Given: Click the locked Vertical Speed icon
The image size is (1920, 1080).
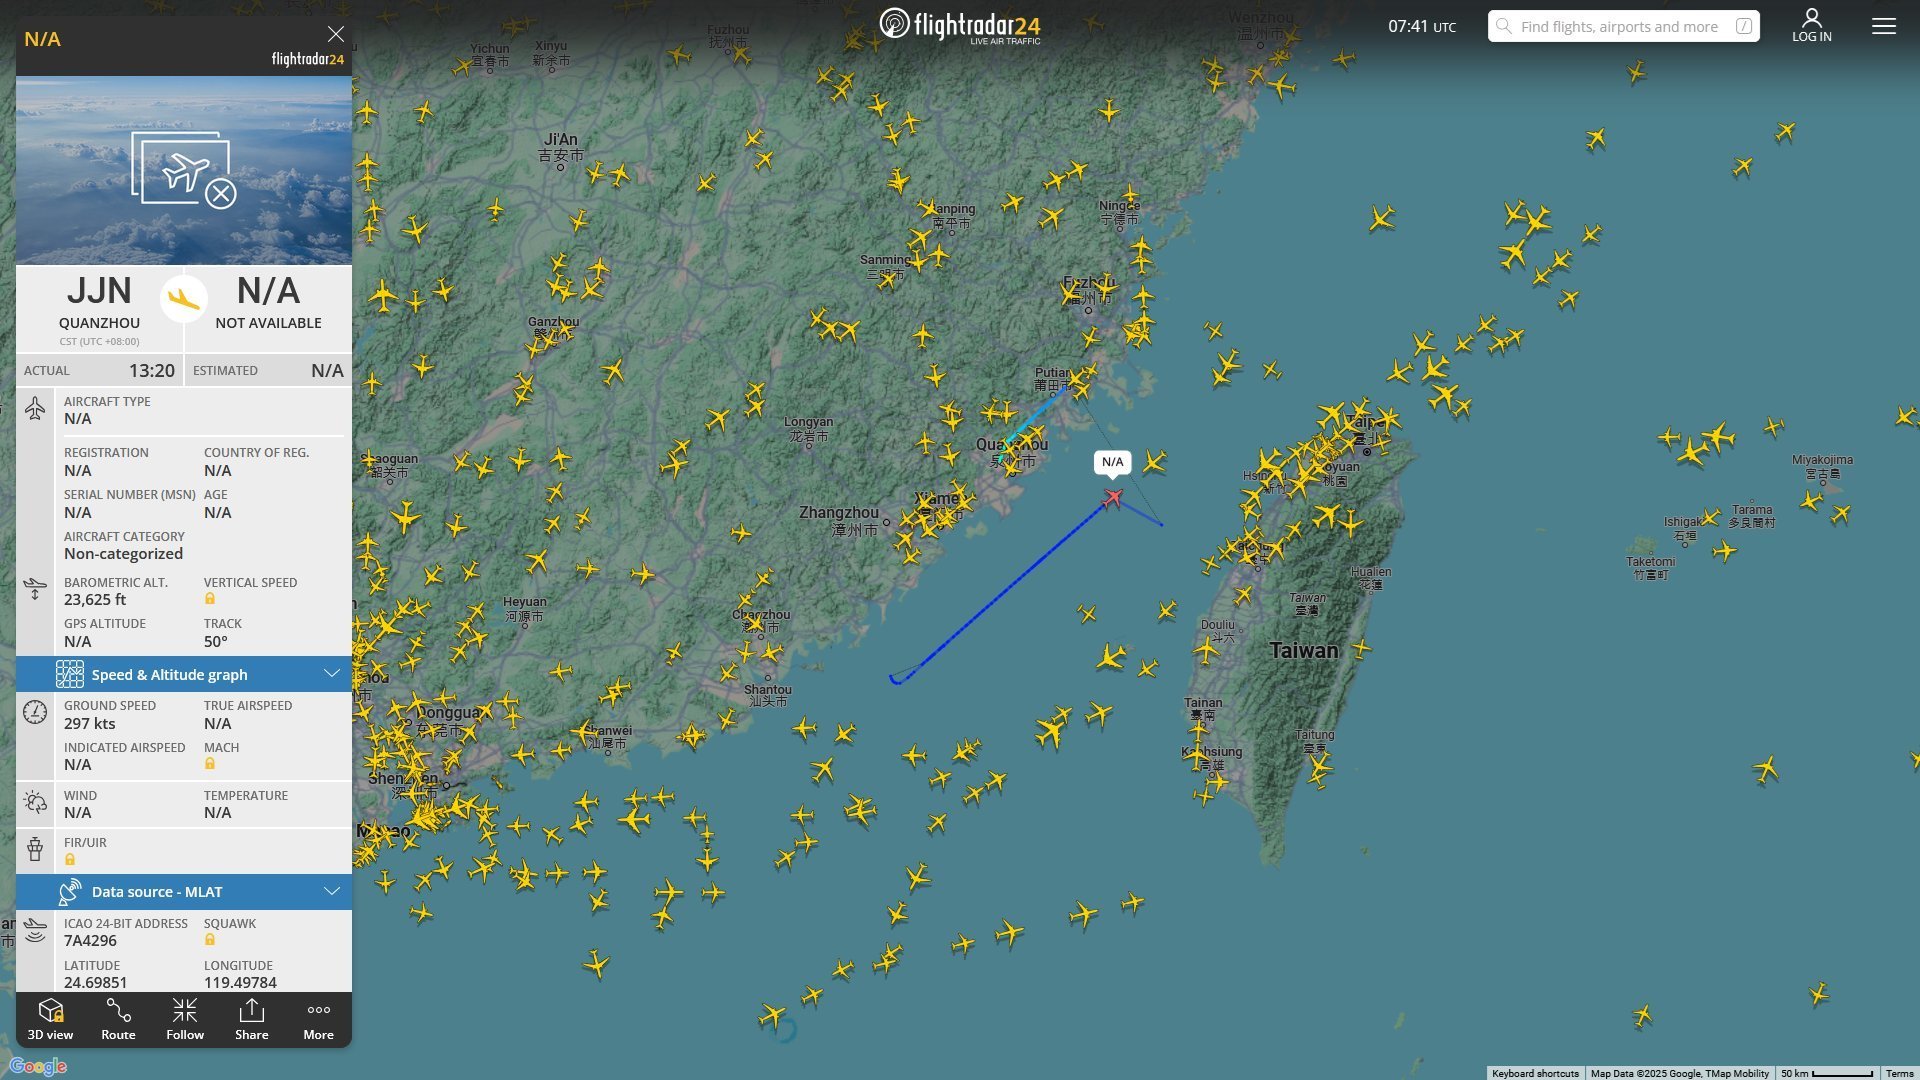Looking at the screenshot, I should (x=210, y=599).
